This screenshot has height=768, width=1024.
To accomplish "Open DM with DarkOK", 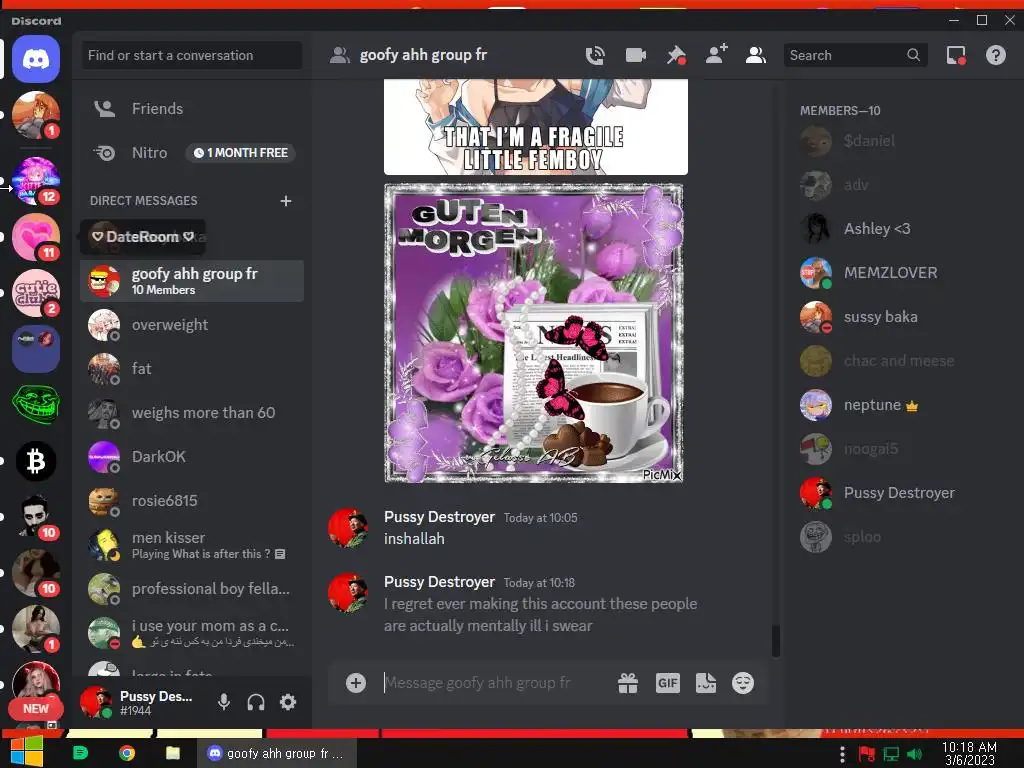I will click(x=191, y=457).
